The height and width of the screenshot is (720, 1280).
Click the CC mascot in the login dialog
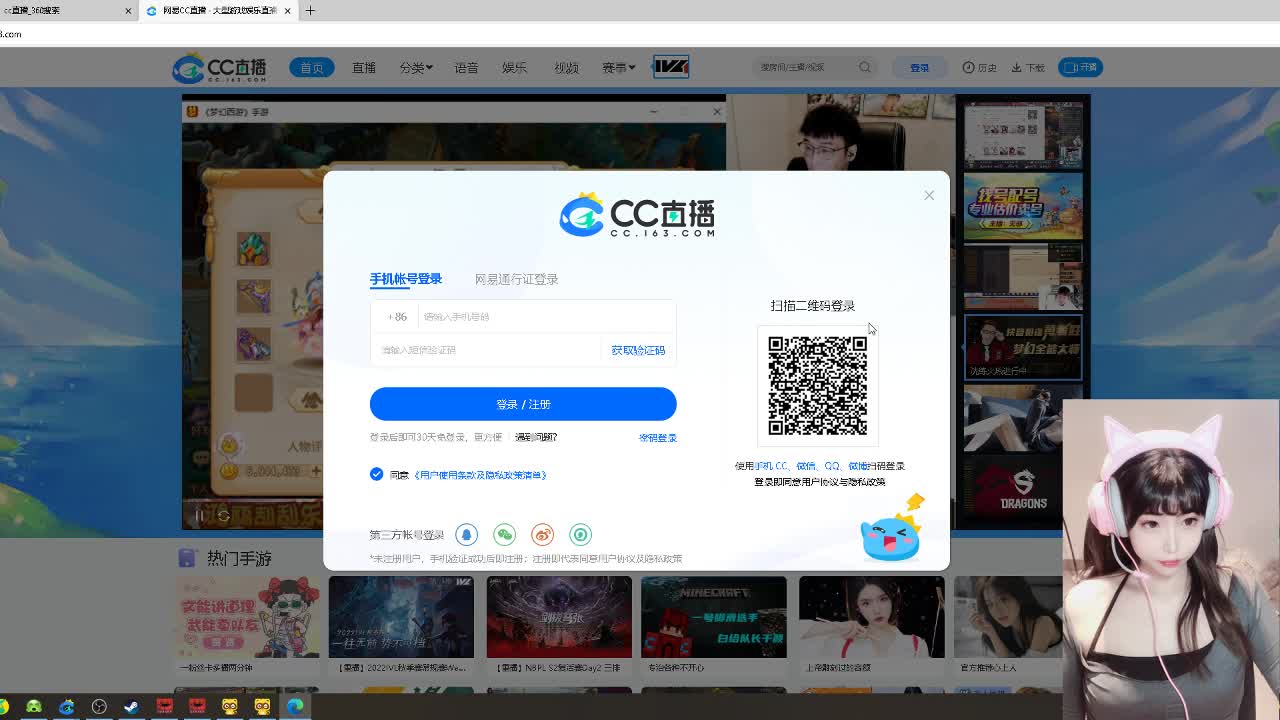pos(892,530)
